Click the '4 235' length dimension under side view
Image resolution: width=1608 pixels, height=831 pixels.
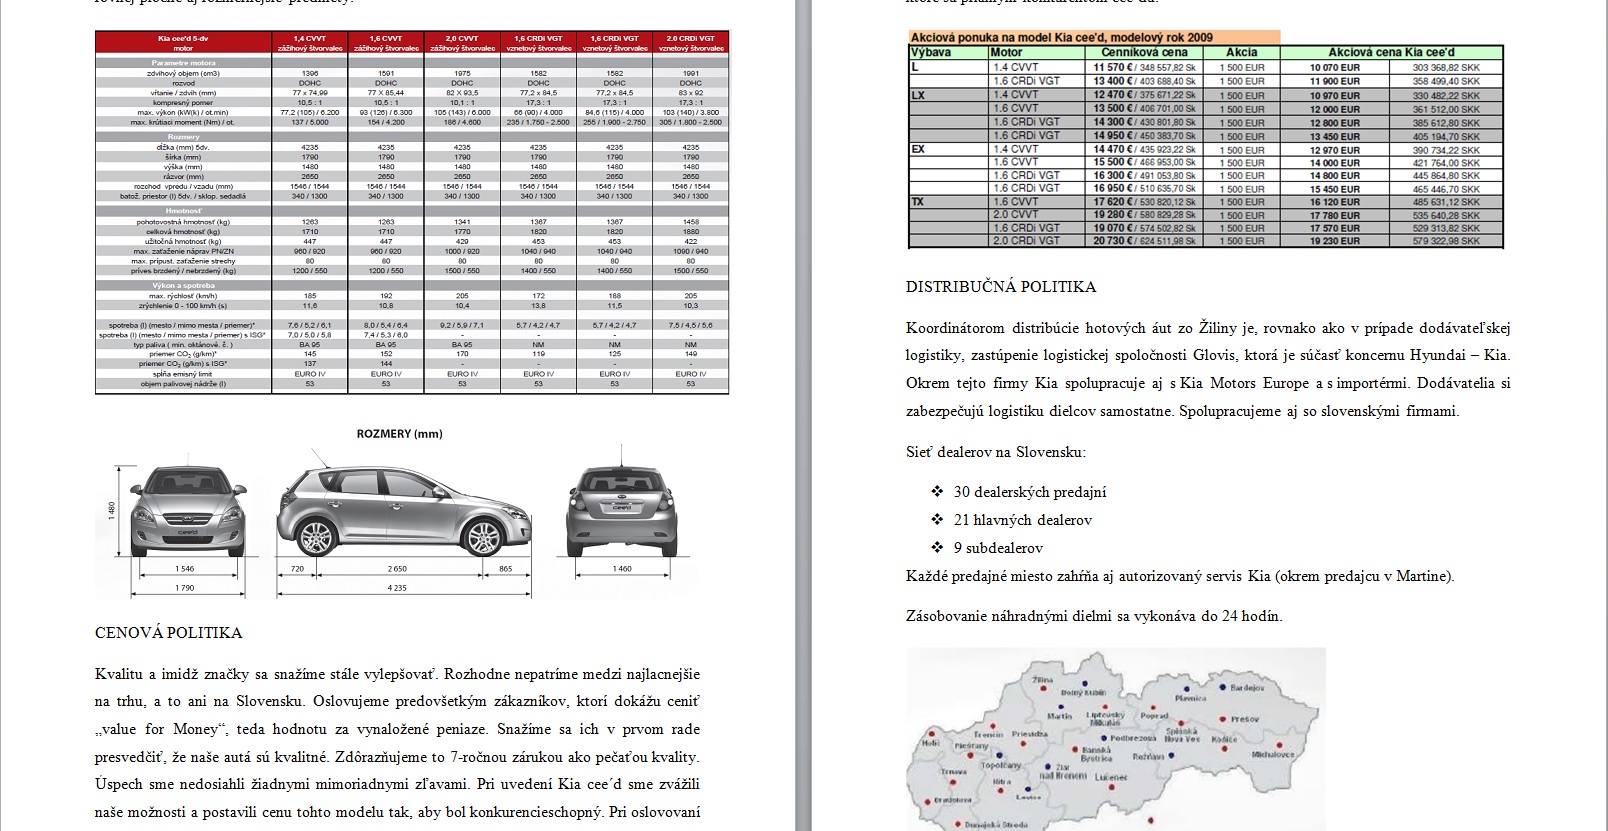pyautogui.click(x=397, y=588)
